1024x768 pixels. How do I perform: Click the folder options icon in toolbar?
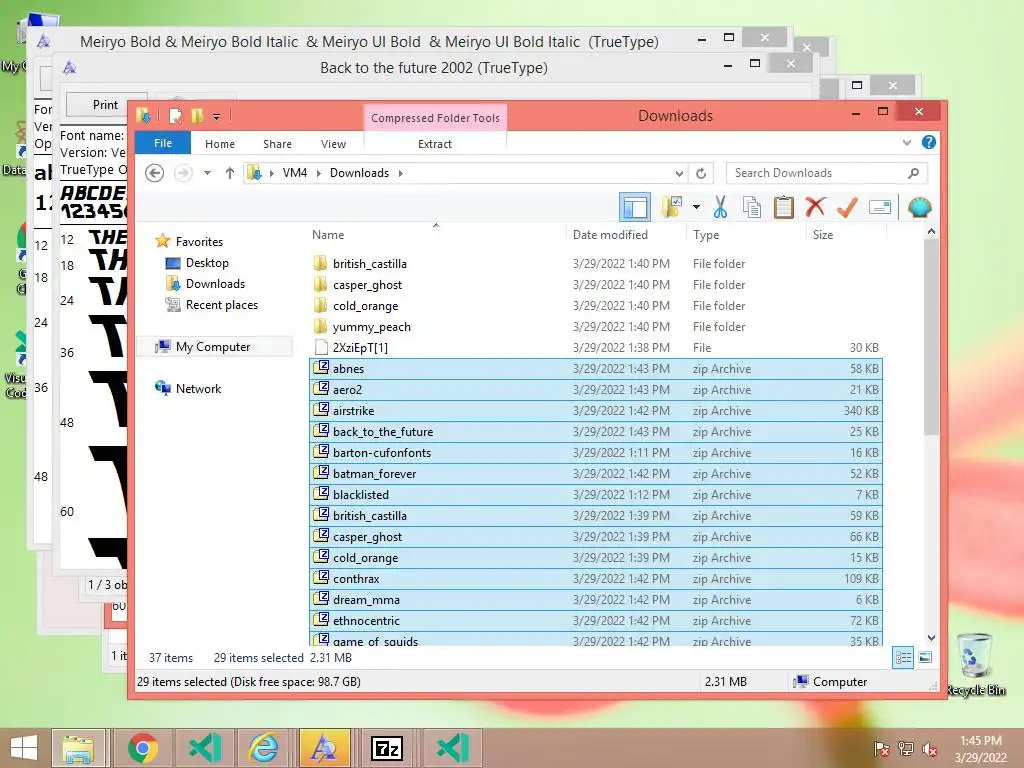672,207
